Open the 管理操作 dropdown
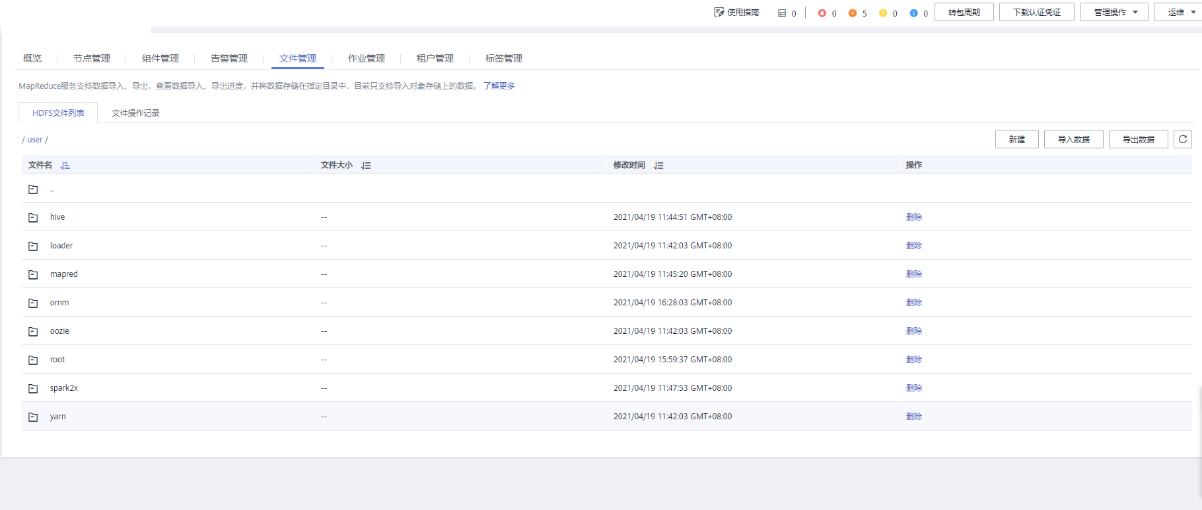The image size is (1202, 510). coord(1114,13)
